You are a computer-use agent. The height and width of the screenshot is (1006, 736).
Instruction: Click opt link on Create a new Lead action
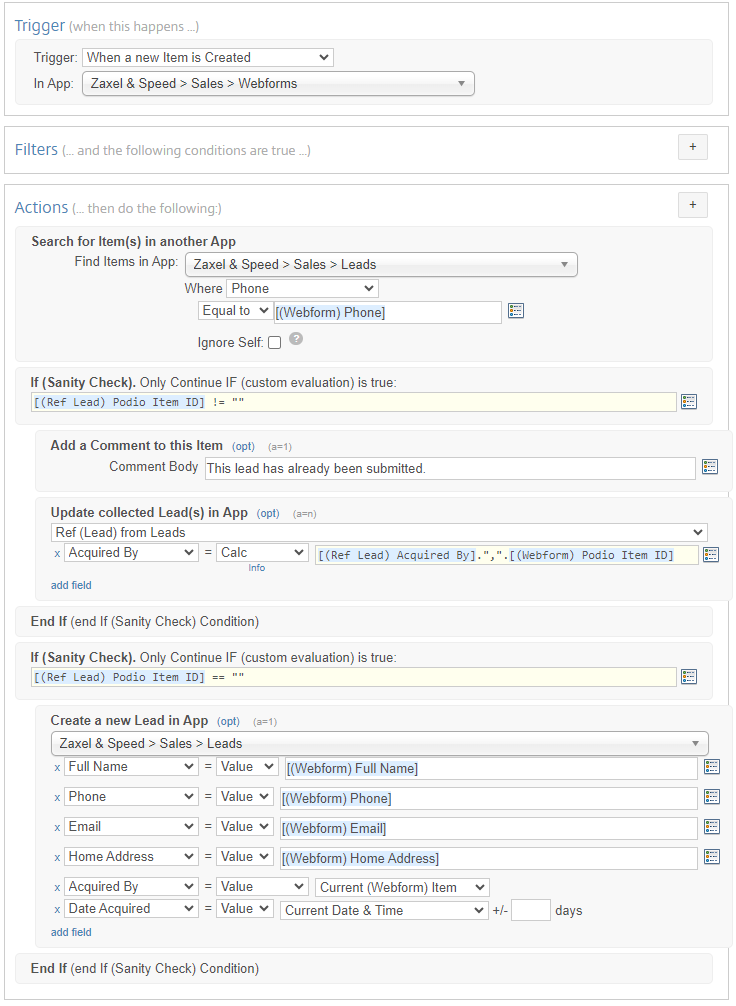tap(228, 722)
